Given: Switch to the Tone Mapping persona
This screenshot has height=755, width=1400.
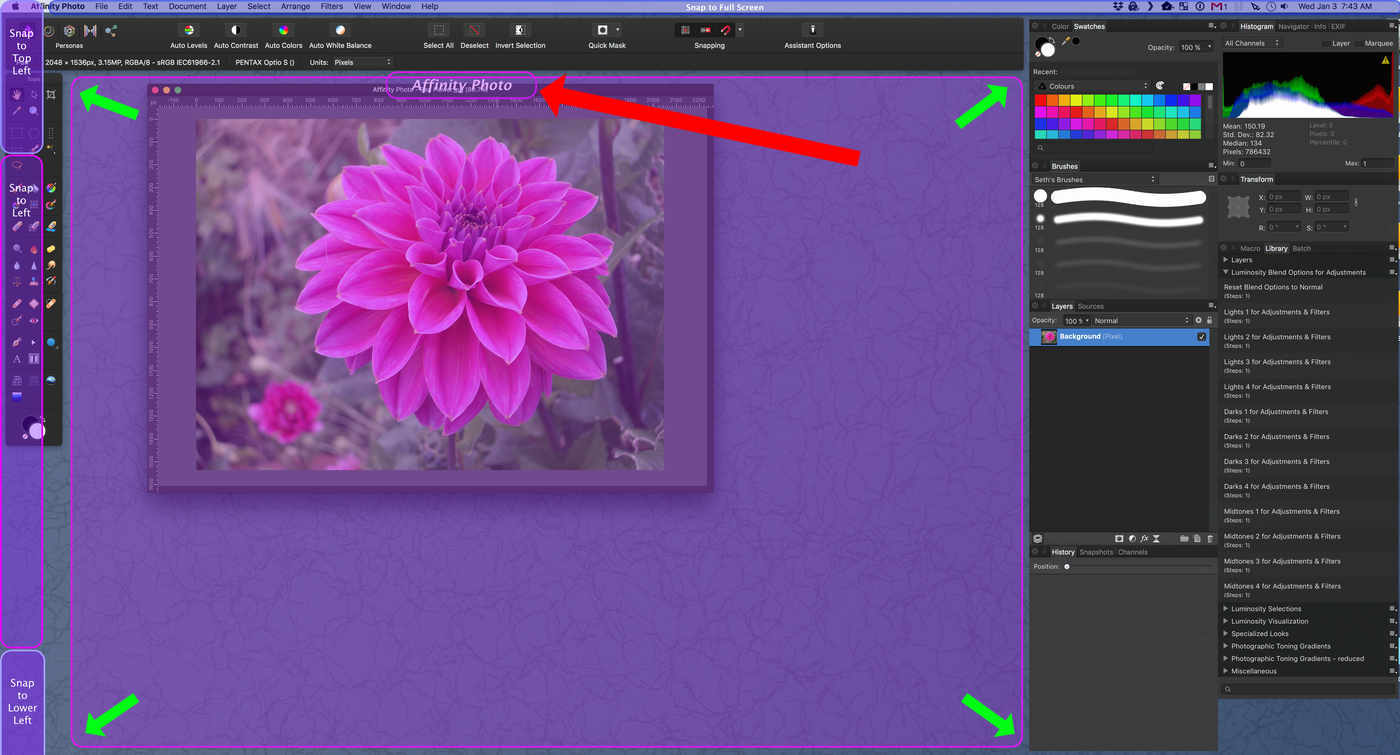Looking at the screenshot, I should [90, 31].
